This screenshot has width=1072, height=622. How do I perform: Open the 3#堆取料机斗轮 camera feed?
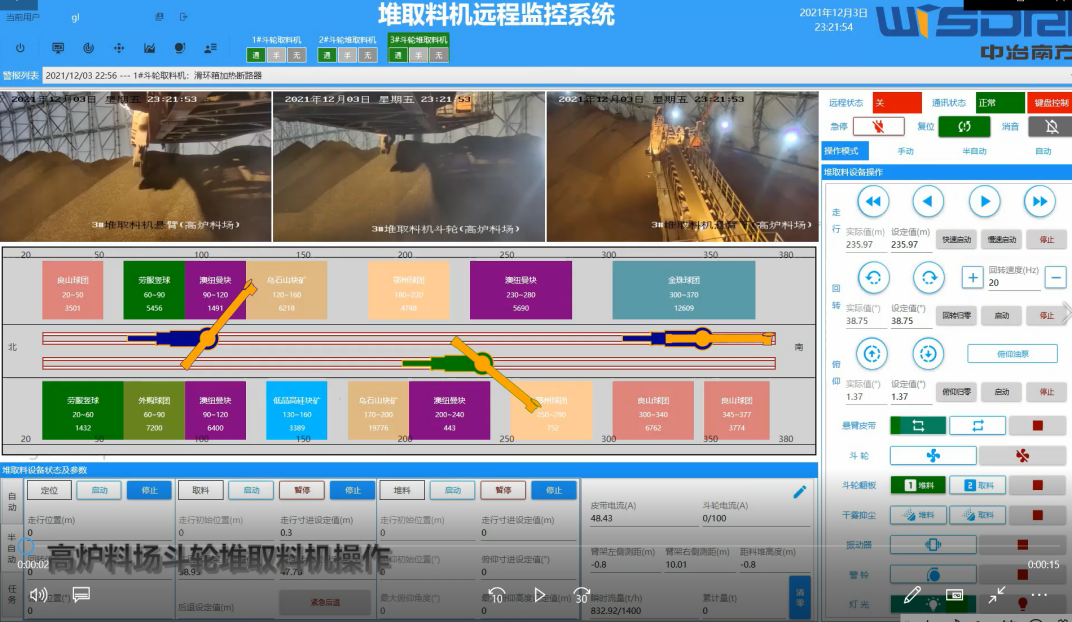point(409,166)
